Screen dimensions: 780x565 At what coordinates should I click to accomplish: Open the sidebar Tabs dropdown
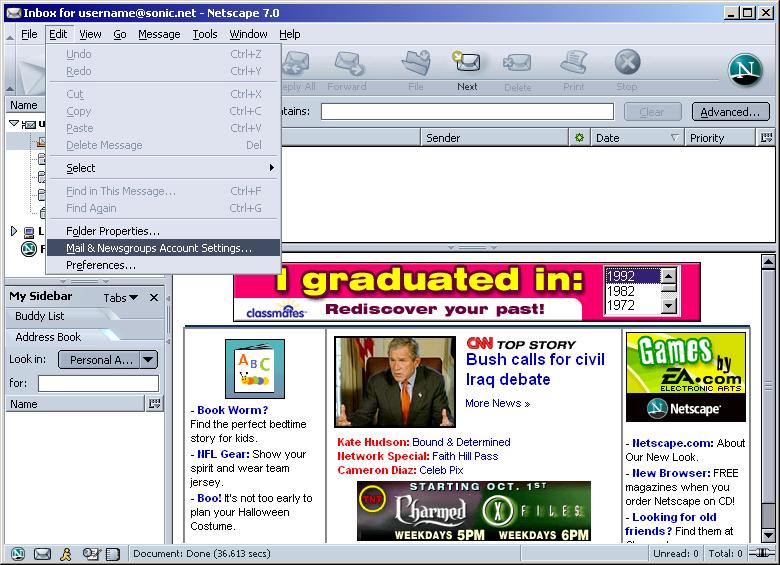(120, 298)
